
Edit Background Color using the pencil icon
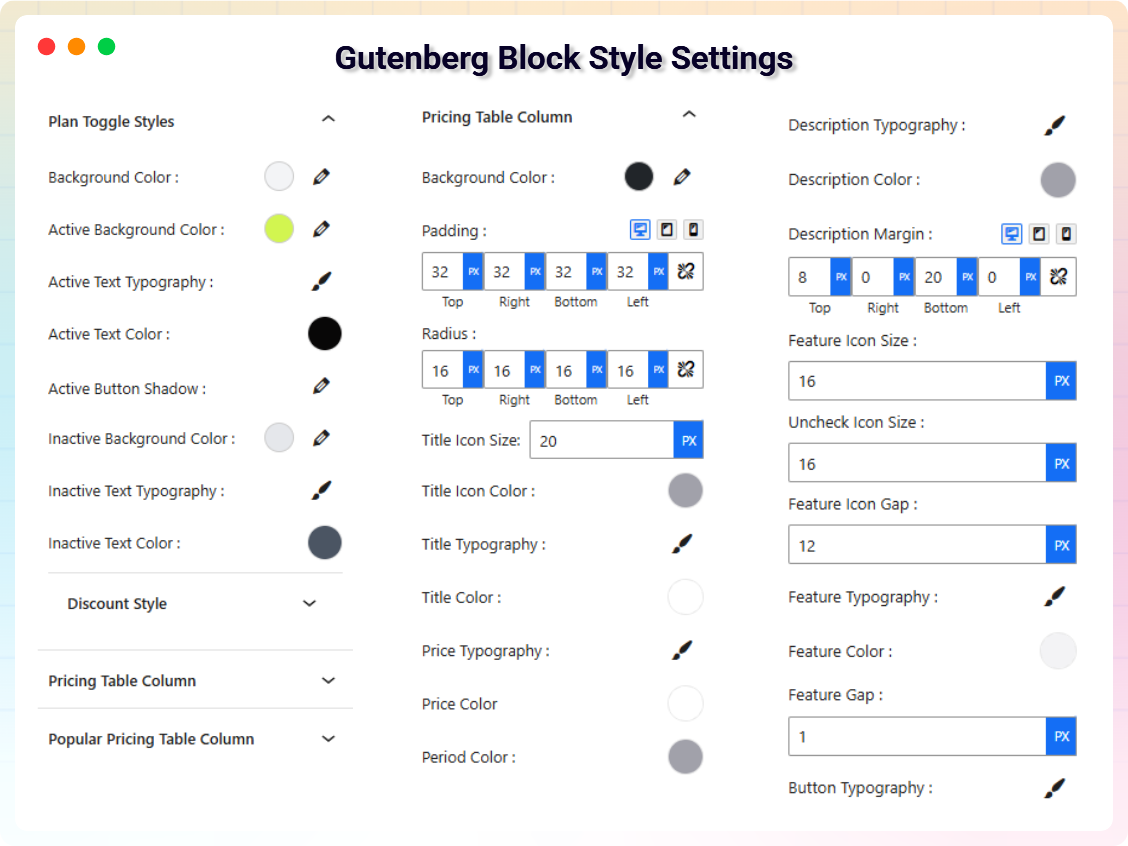point(319,176)
